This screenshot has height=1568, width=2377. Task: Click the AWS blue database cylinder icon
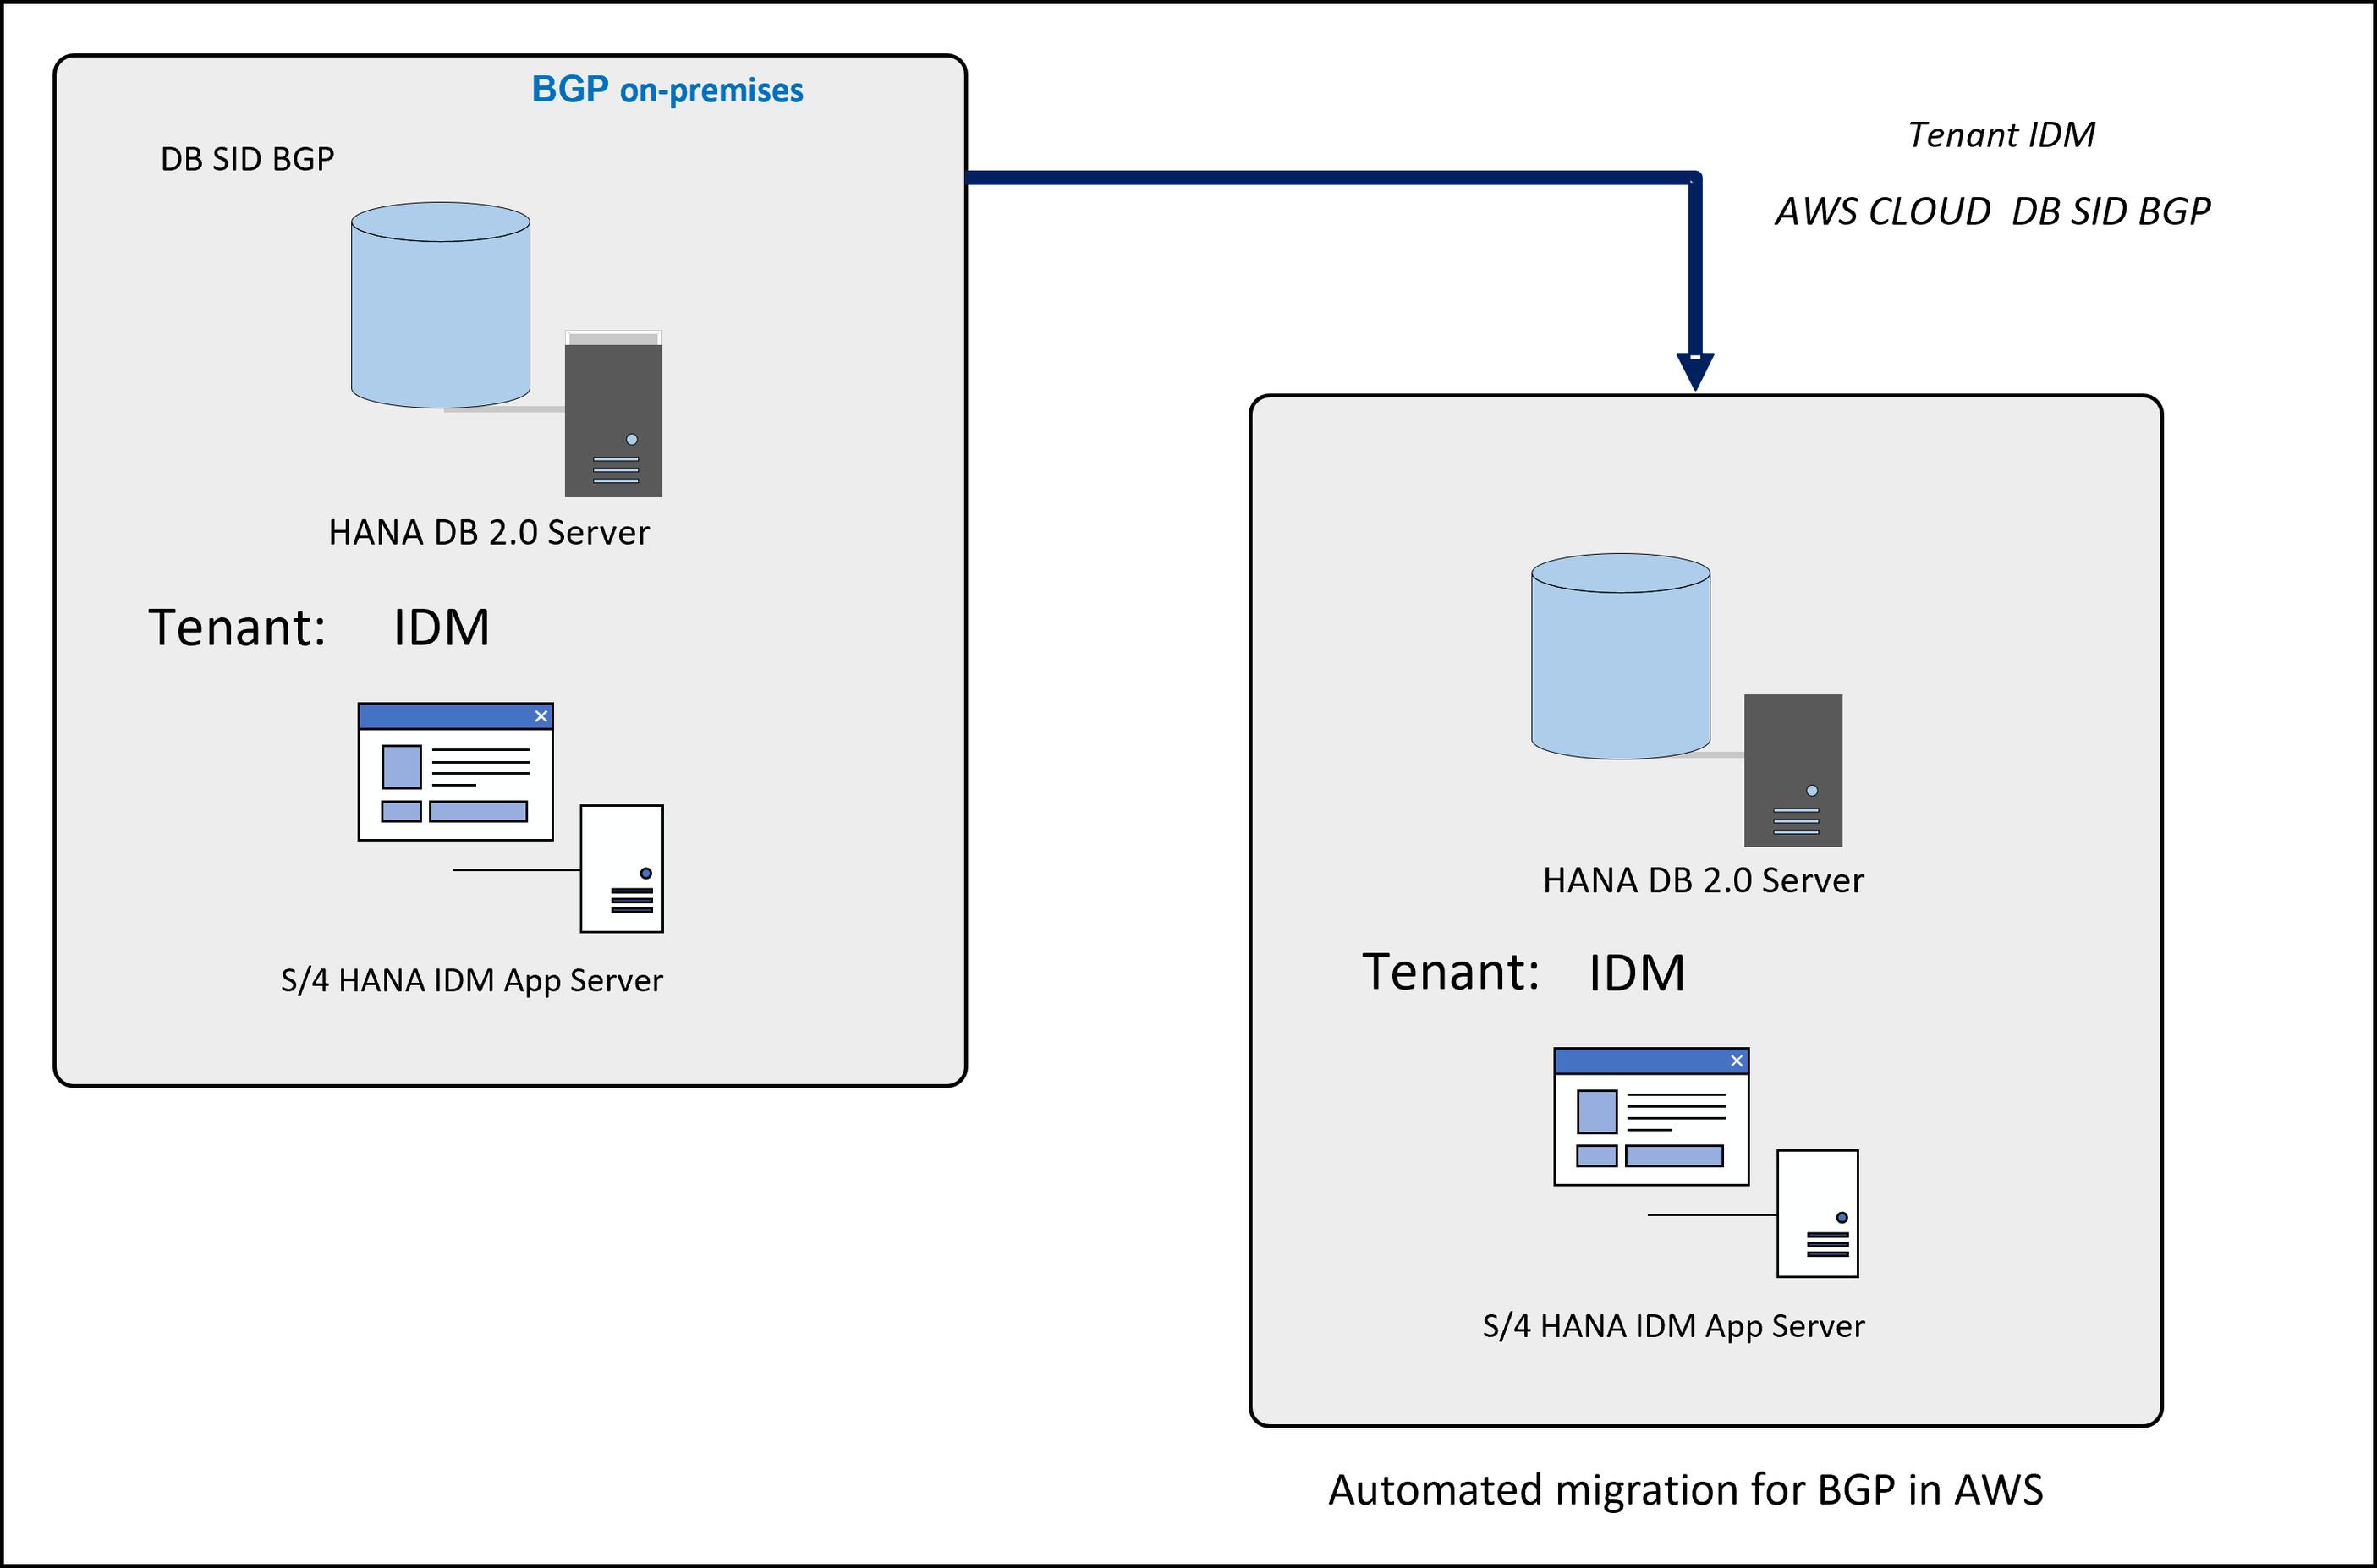pyautogui.click(x=1621, y=656)
